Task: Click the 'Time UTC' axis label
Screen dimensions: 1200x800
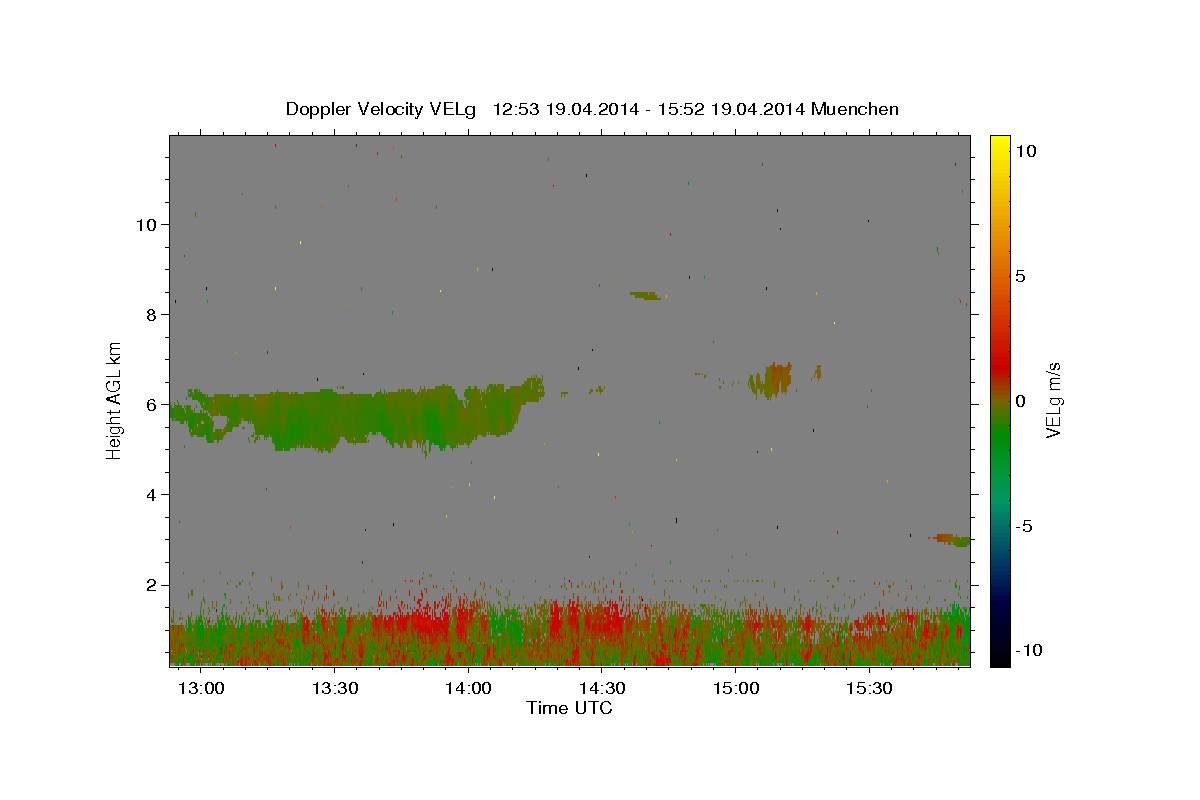Action: tap(569, 708)
